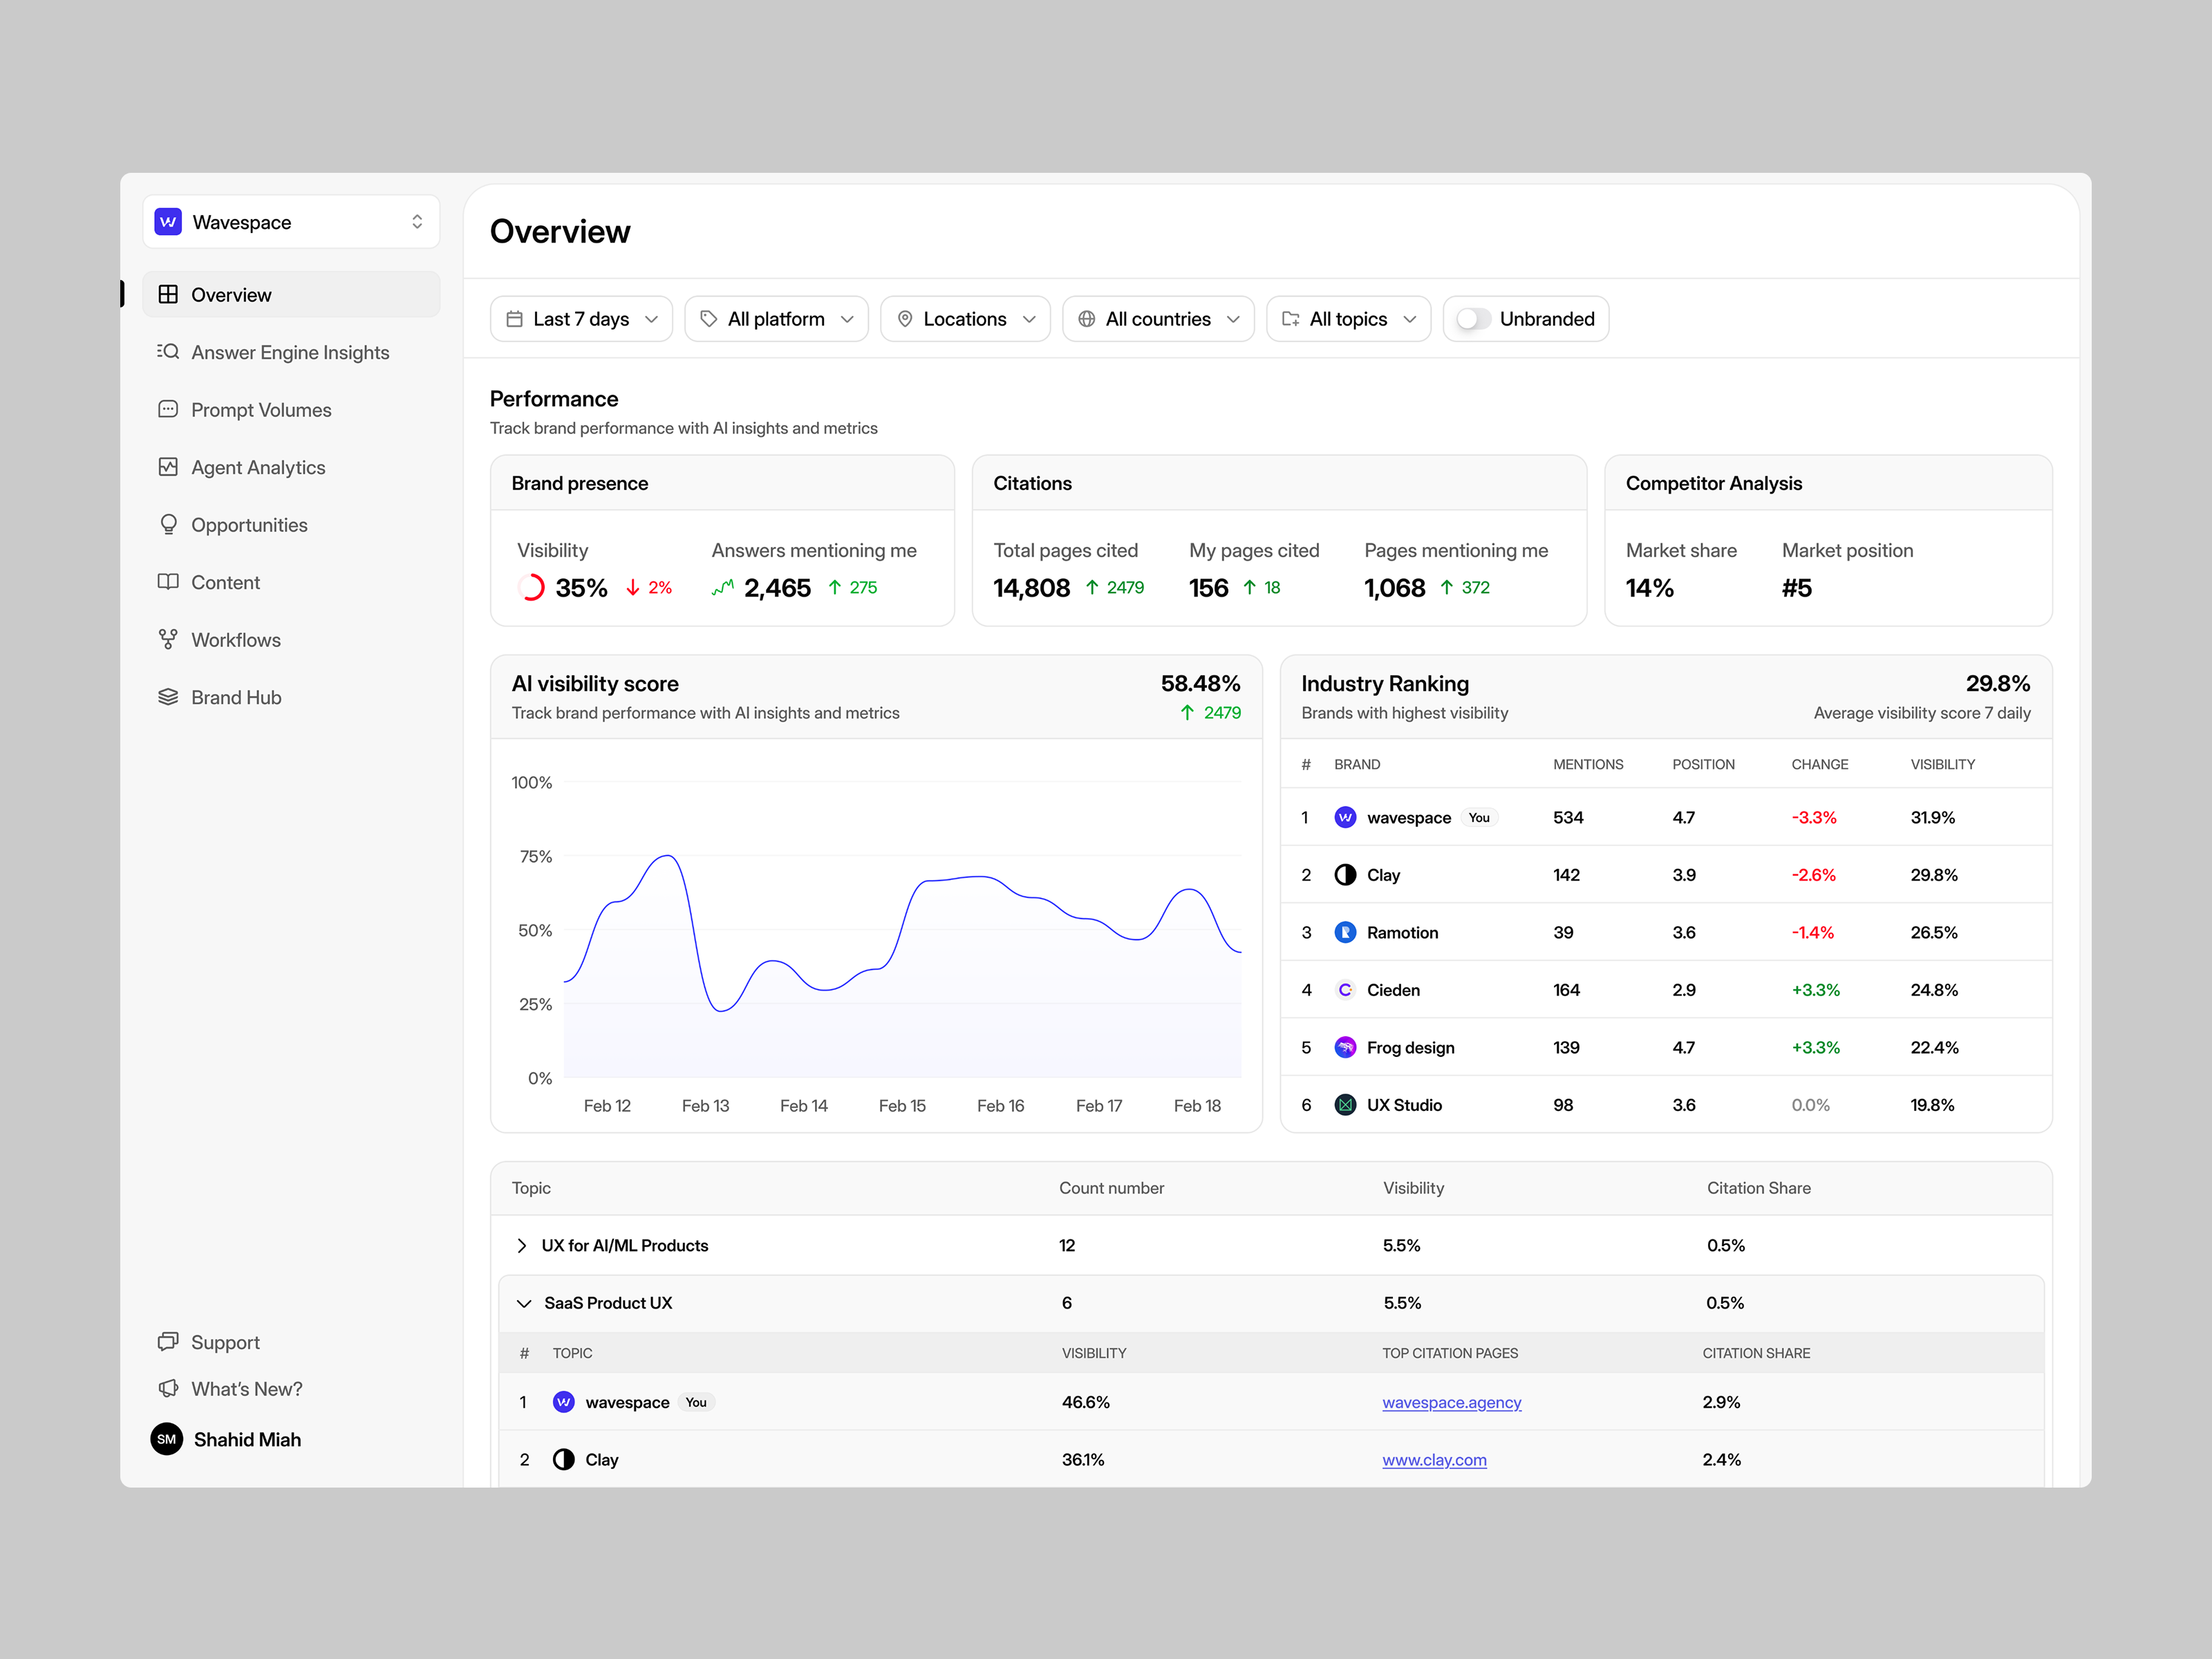Sort ranking table by VISIBILITY column

pos(1942,764)
